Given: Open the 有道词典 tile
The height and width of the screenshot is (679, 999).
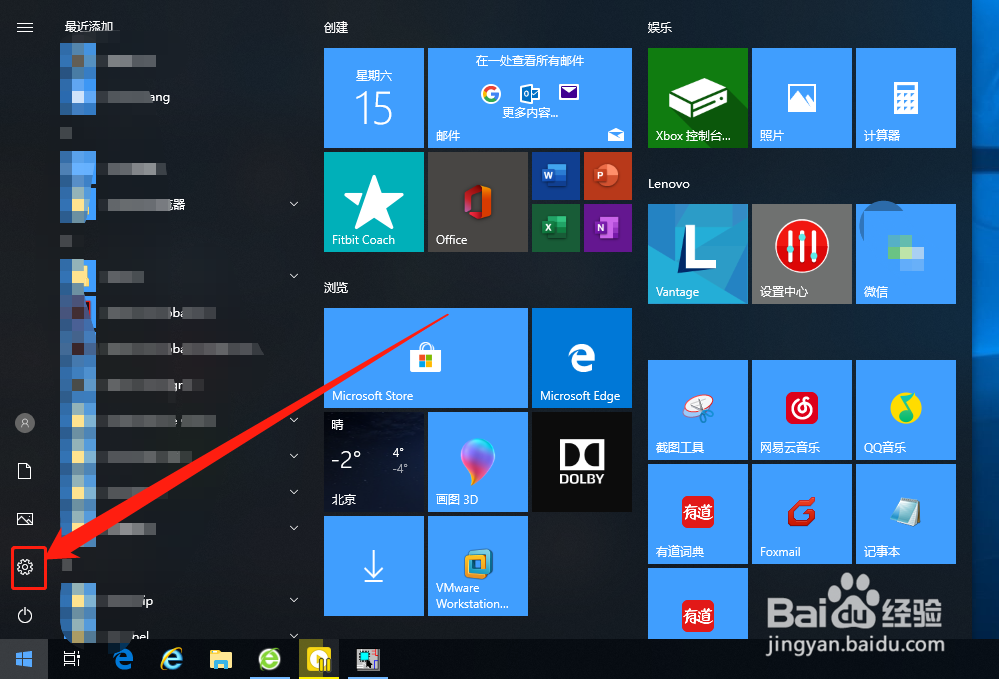Looking at the screenshot, I should point(698,513).
